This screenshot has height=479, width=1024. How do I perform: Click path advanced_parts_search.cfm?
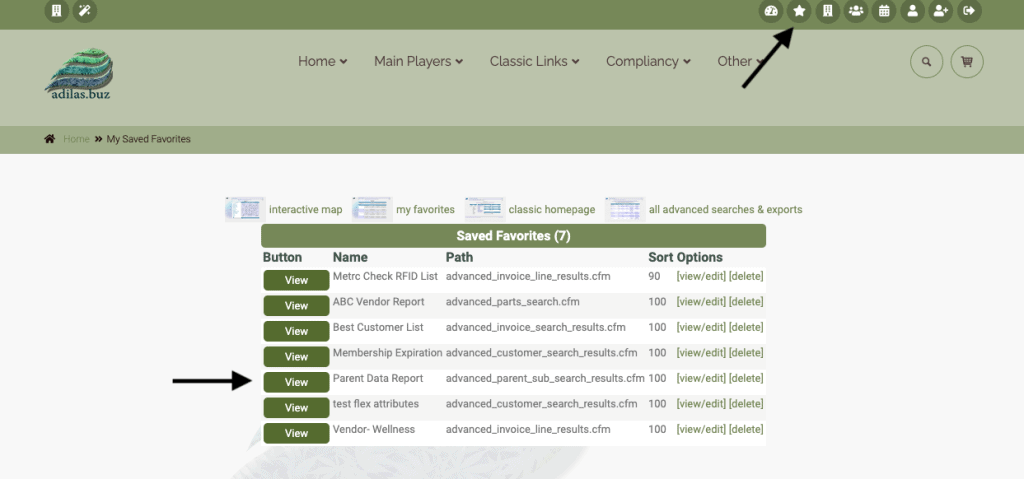(x=513, y=302)
